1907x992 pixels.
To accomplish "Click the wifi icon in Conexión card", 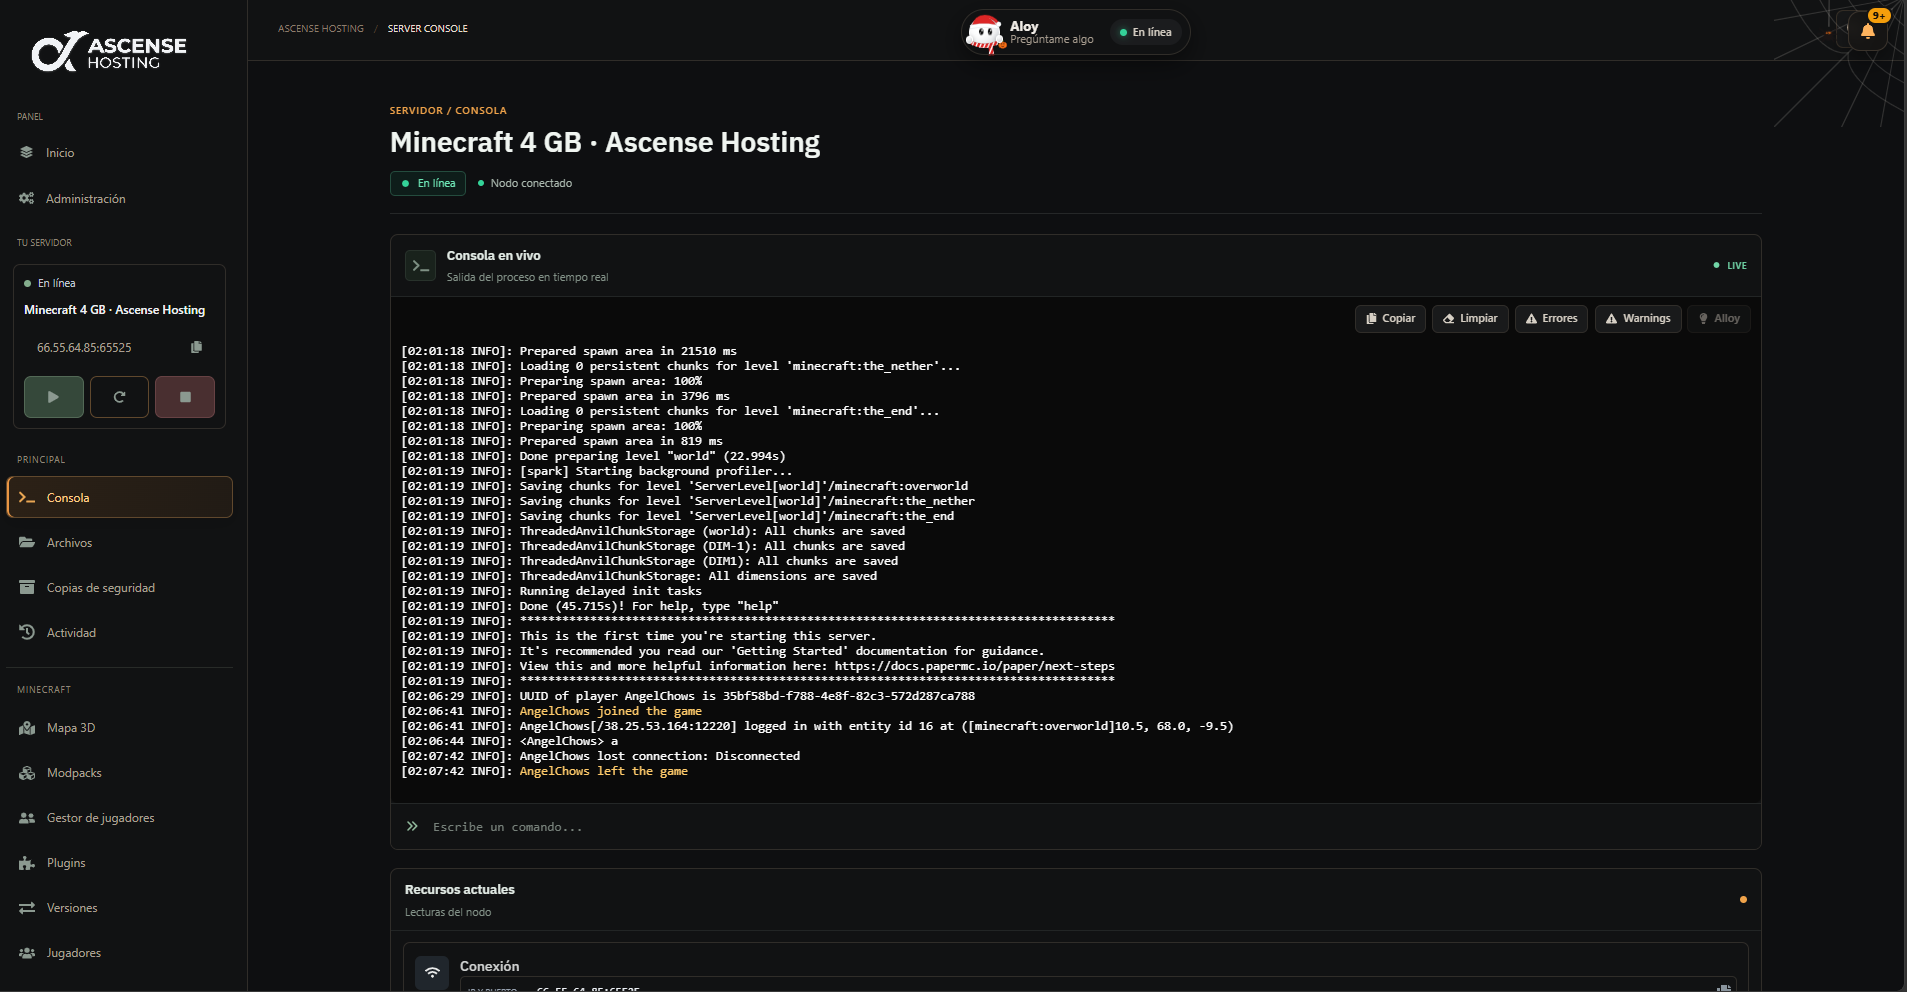I will click(x=432, y=971).
